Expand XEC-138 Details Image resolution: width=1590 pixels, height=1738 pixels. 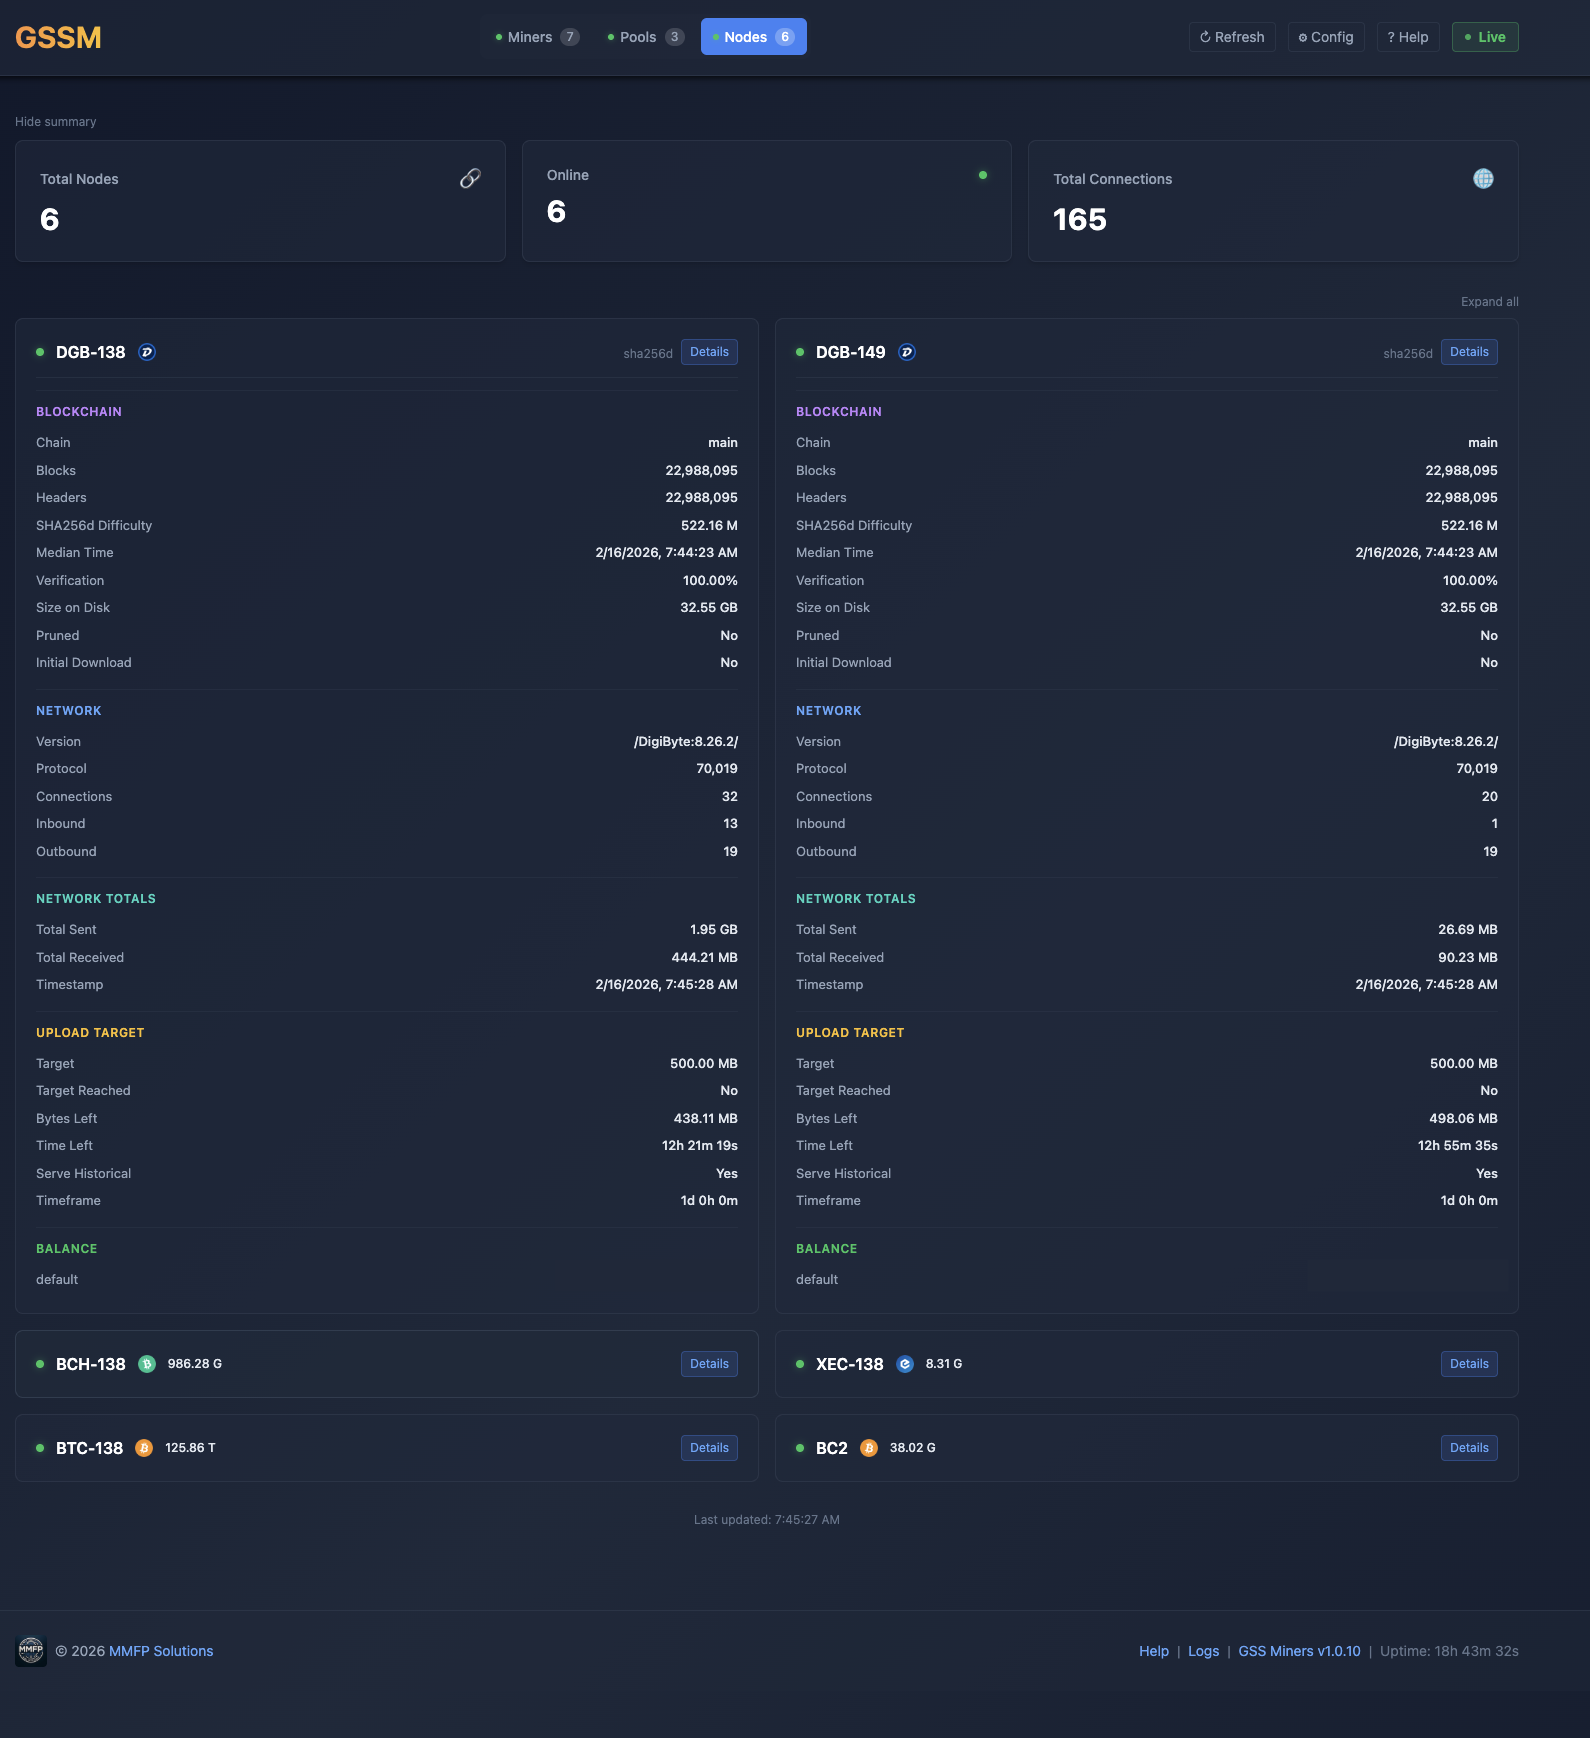pos(1469,1364)
